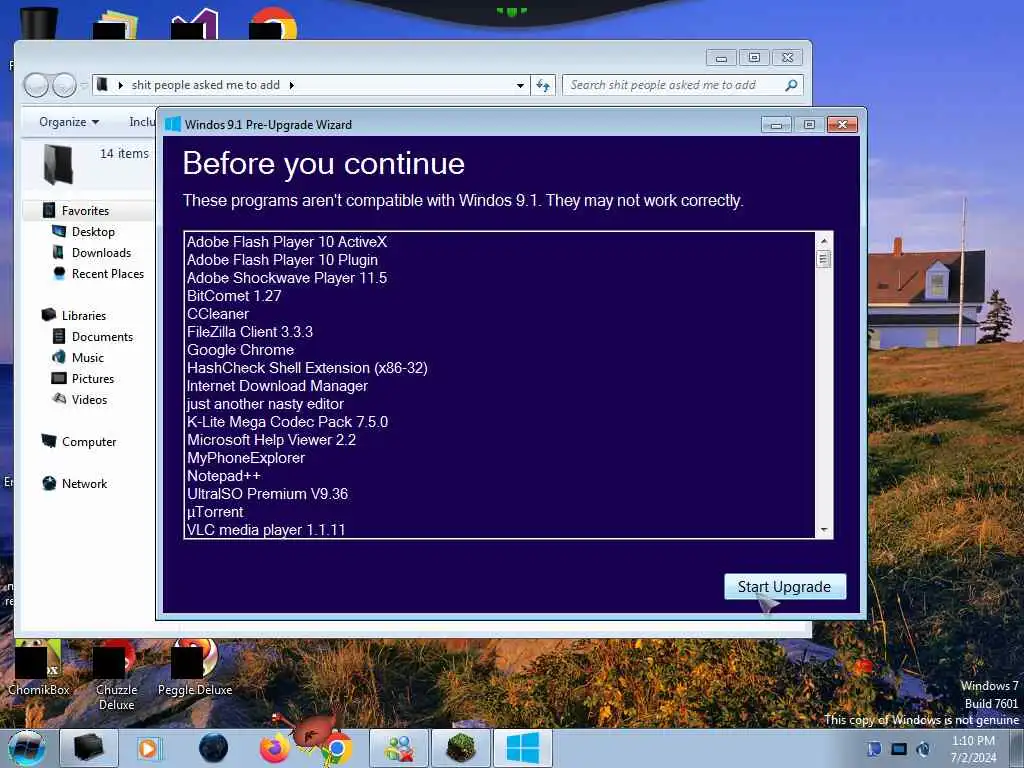Screen dimensions: 1024x768
Task: Open the Minecraft grass block taskbar icon
Action: tap(461, 748)
